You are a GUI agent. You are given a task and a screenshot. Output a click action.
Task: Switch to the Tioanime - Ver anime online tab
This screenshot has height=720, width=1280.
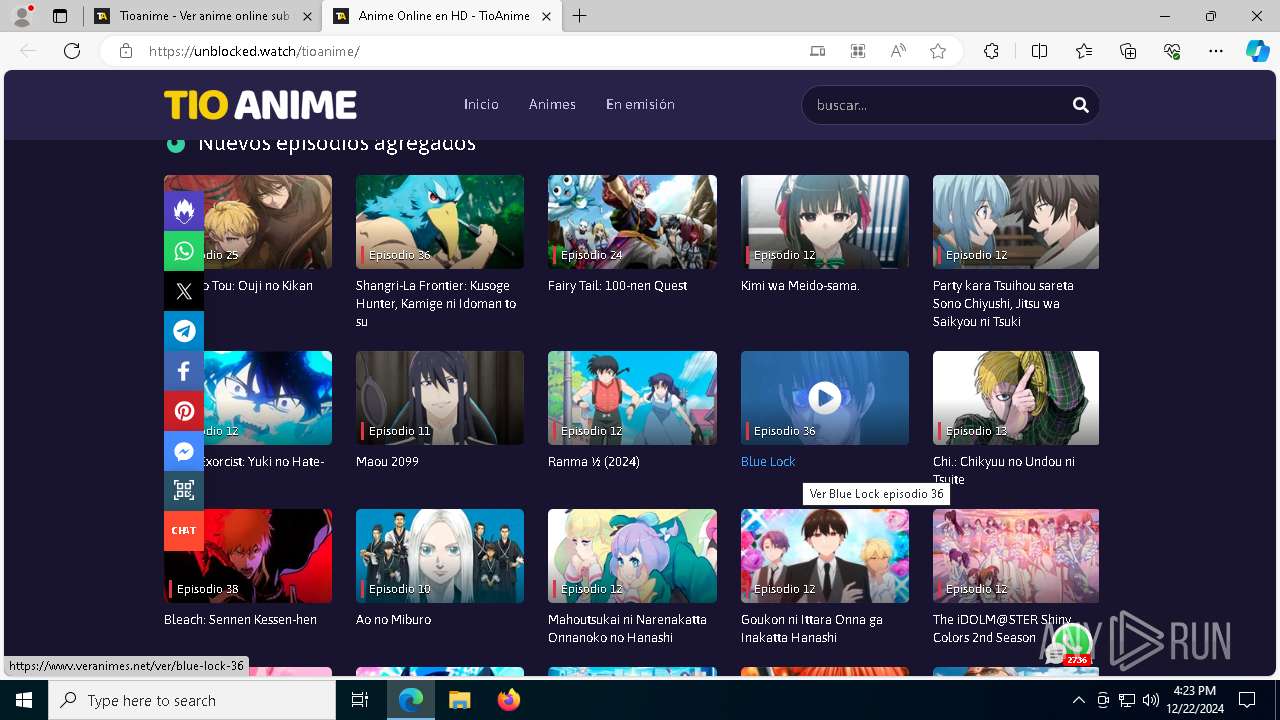tap(204, 16)
